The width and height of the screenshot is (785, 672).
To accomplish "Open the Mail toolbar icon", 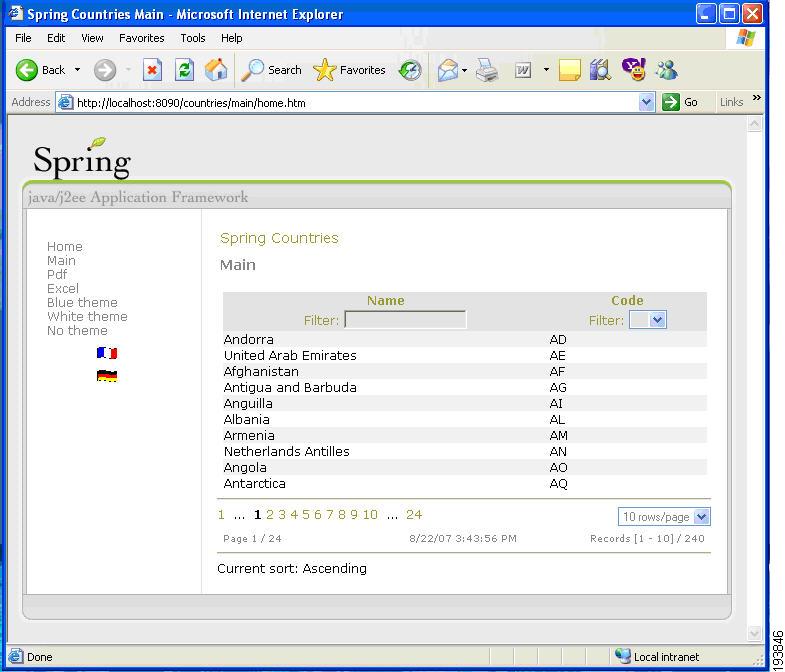I will click(448, 70).
